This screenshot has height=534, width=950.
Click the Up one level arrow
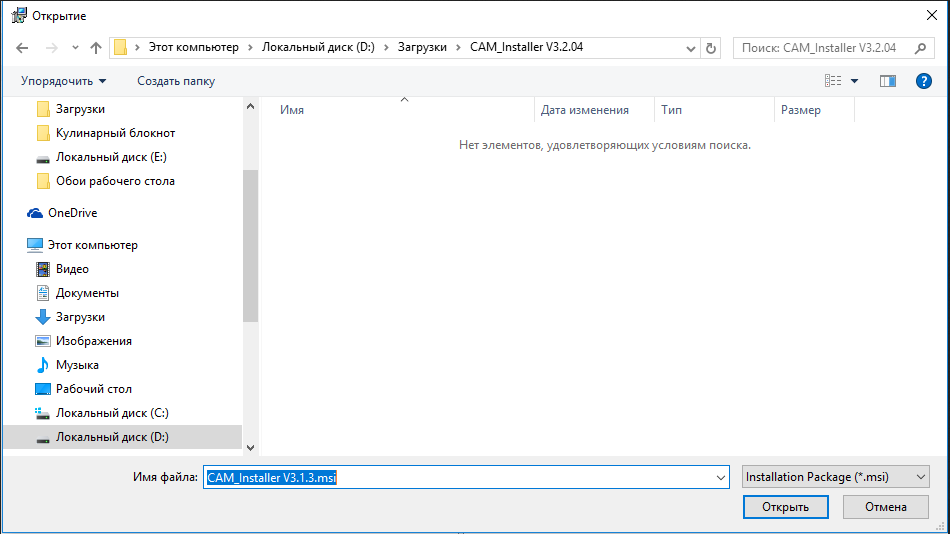(96, 47)
